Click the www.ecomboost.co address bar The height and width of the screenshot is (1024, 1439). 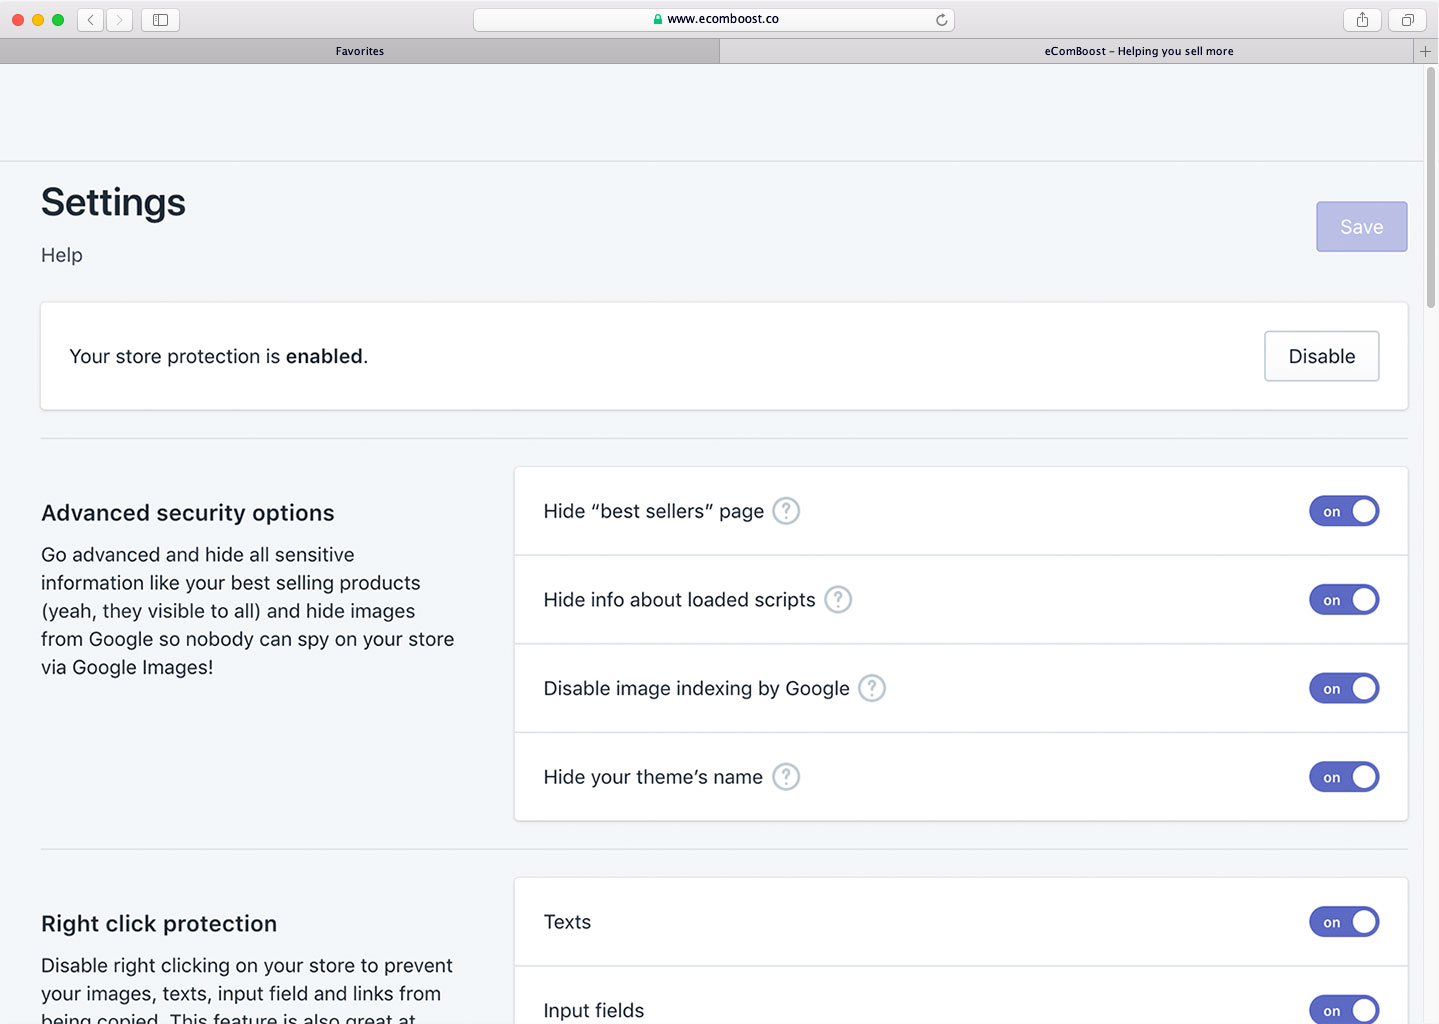pyautogui.click(x=714, y=19)
